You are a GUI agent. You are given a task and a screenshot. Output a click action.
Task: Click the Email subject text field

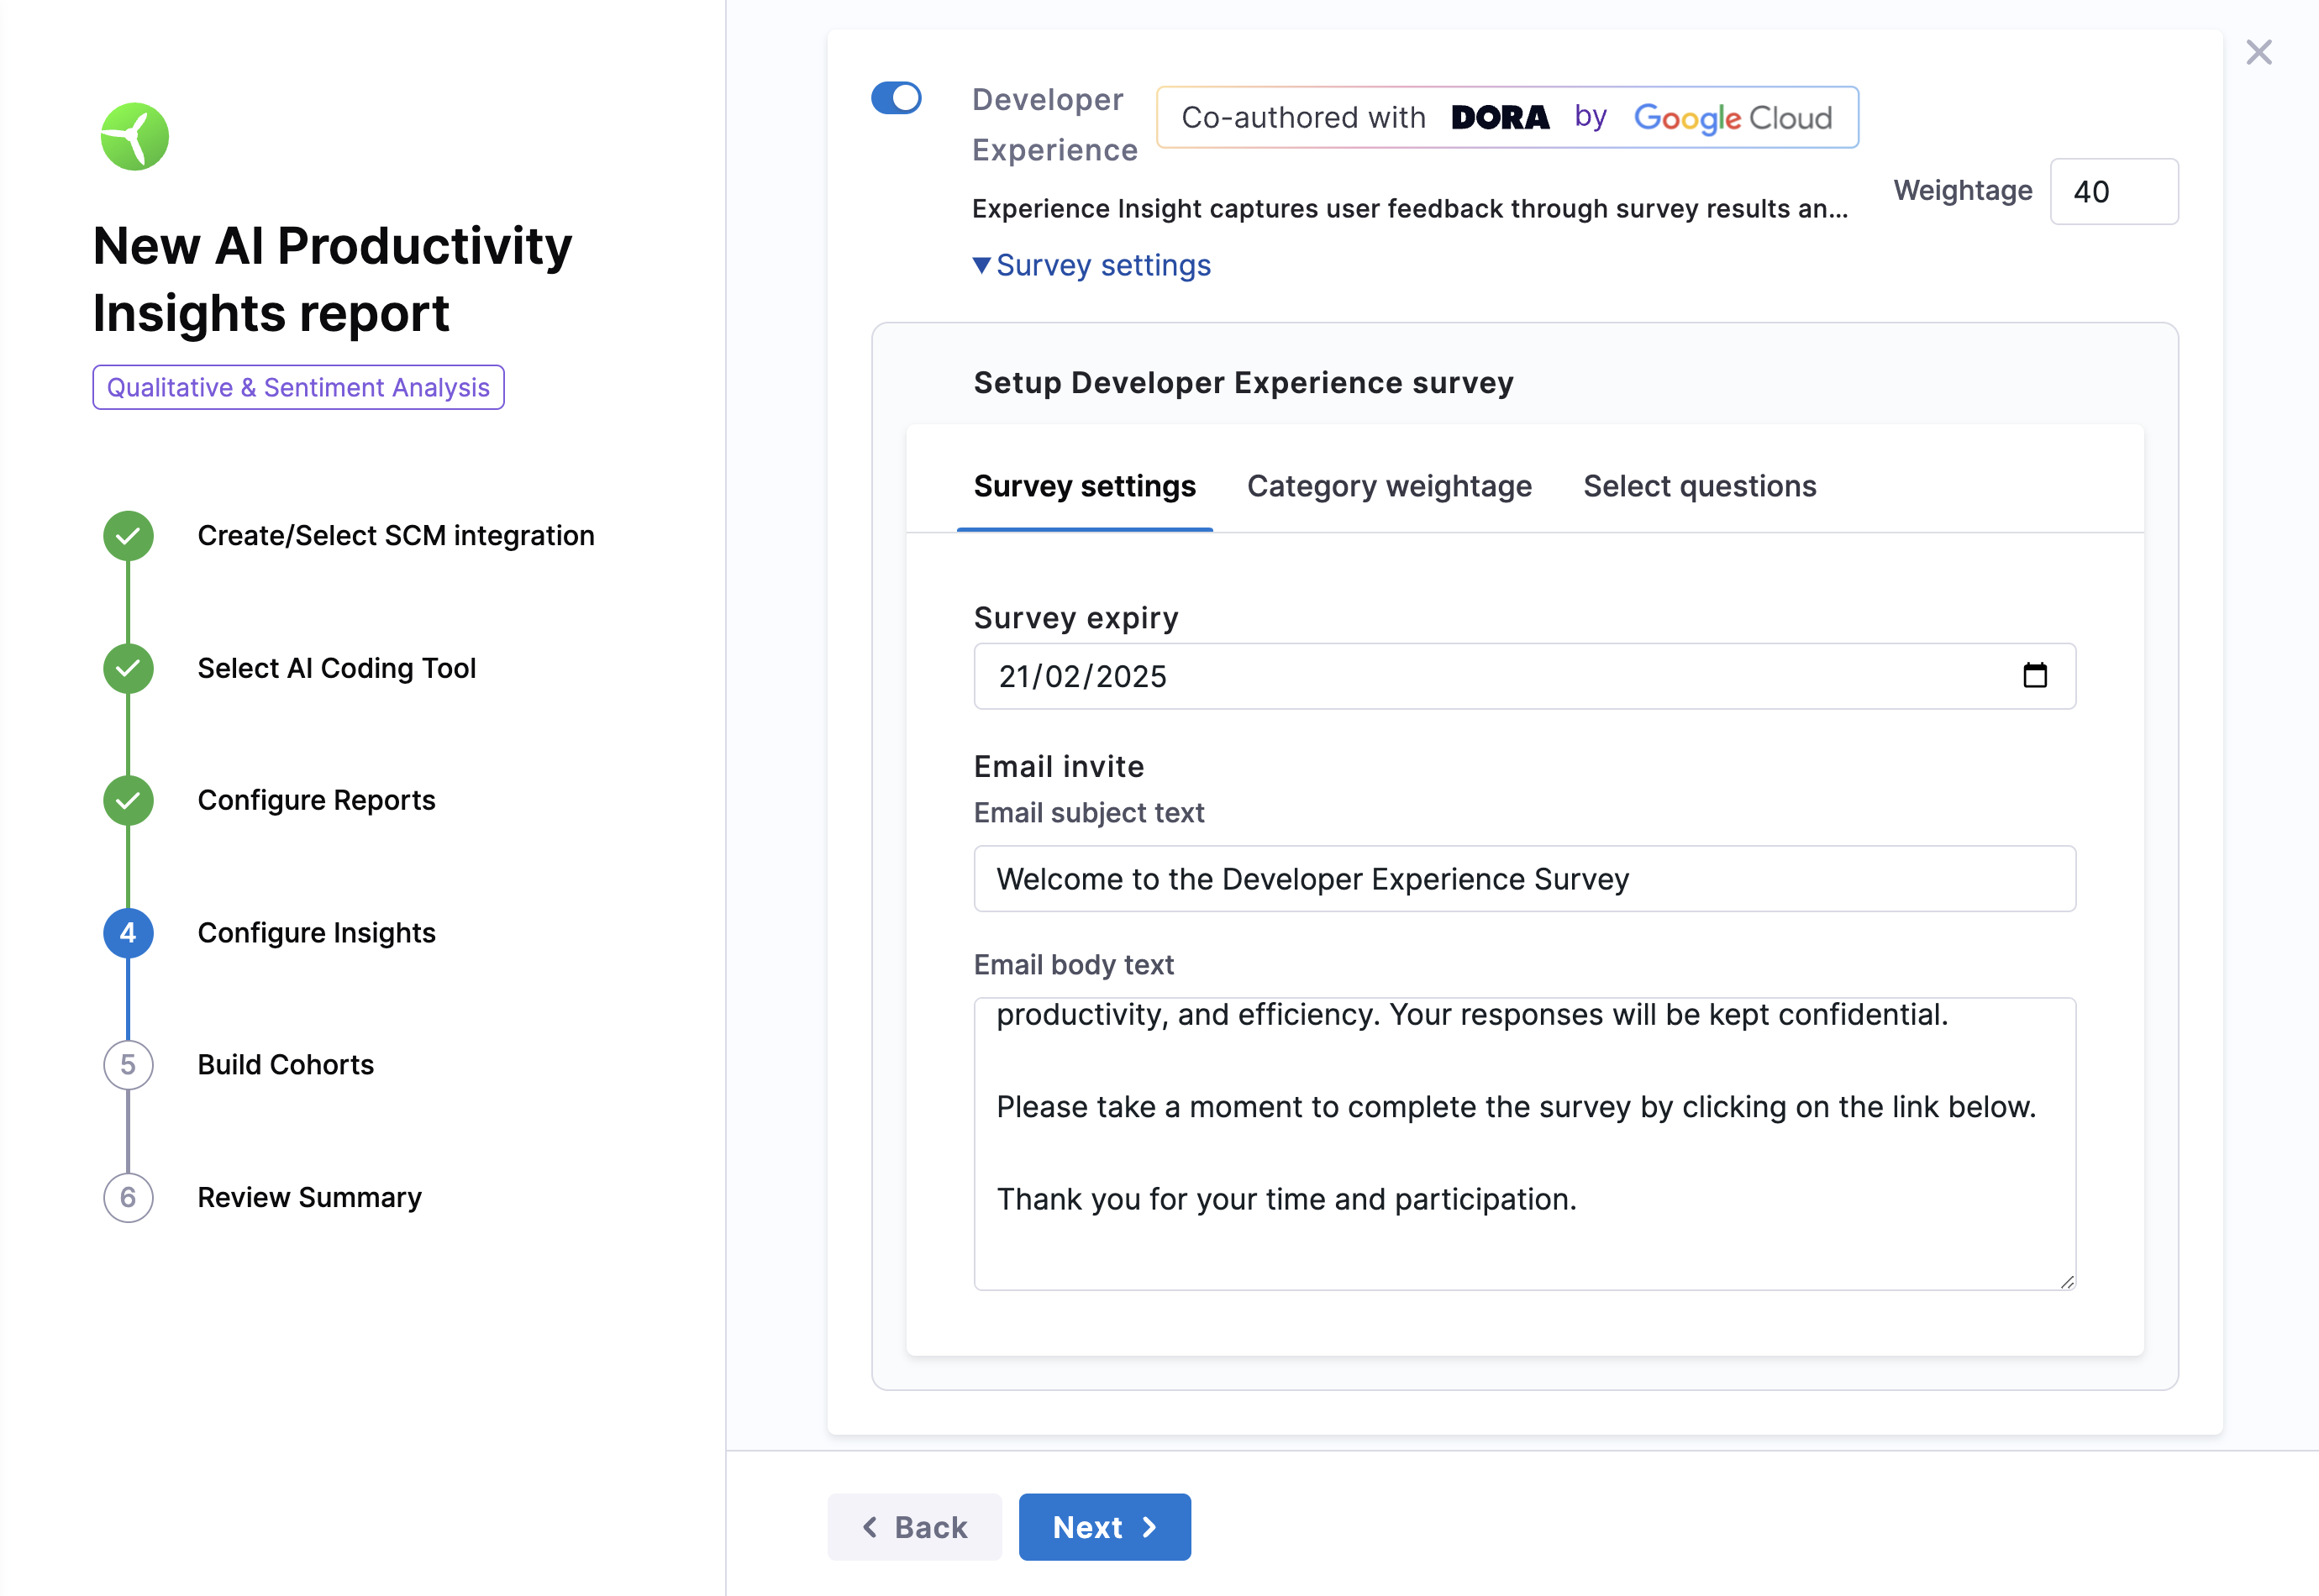pyautogui.click(x=1524, y=879)
